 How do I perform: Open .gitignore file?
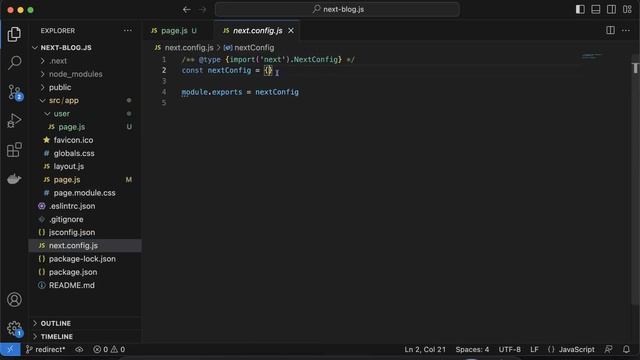[85, 219]
